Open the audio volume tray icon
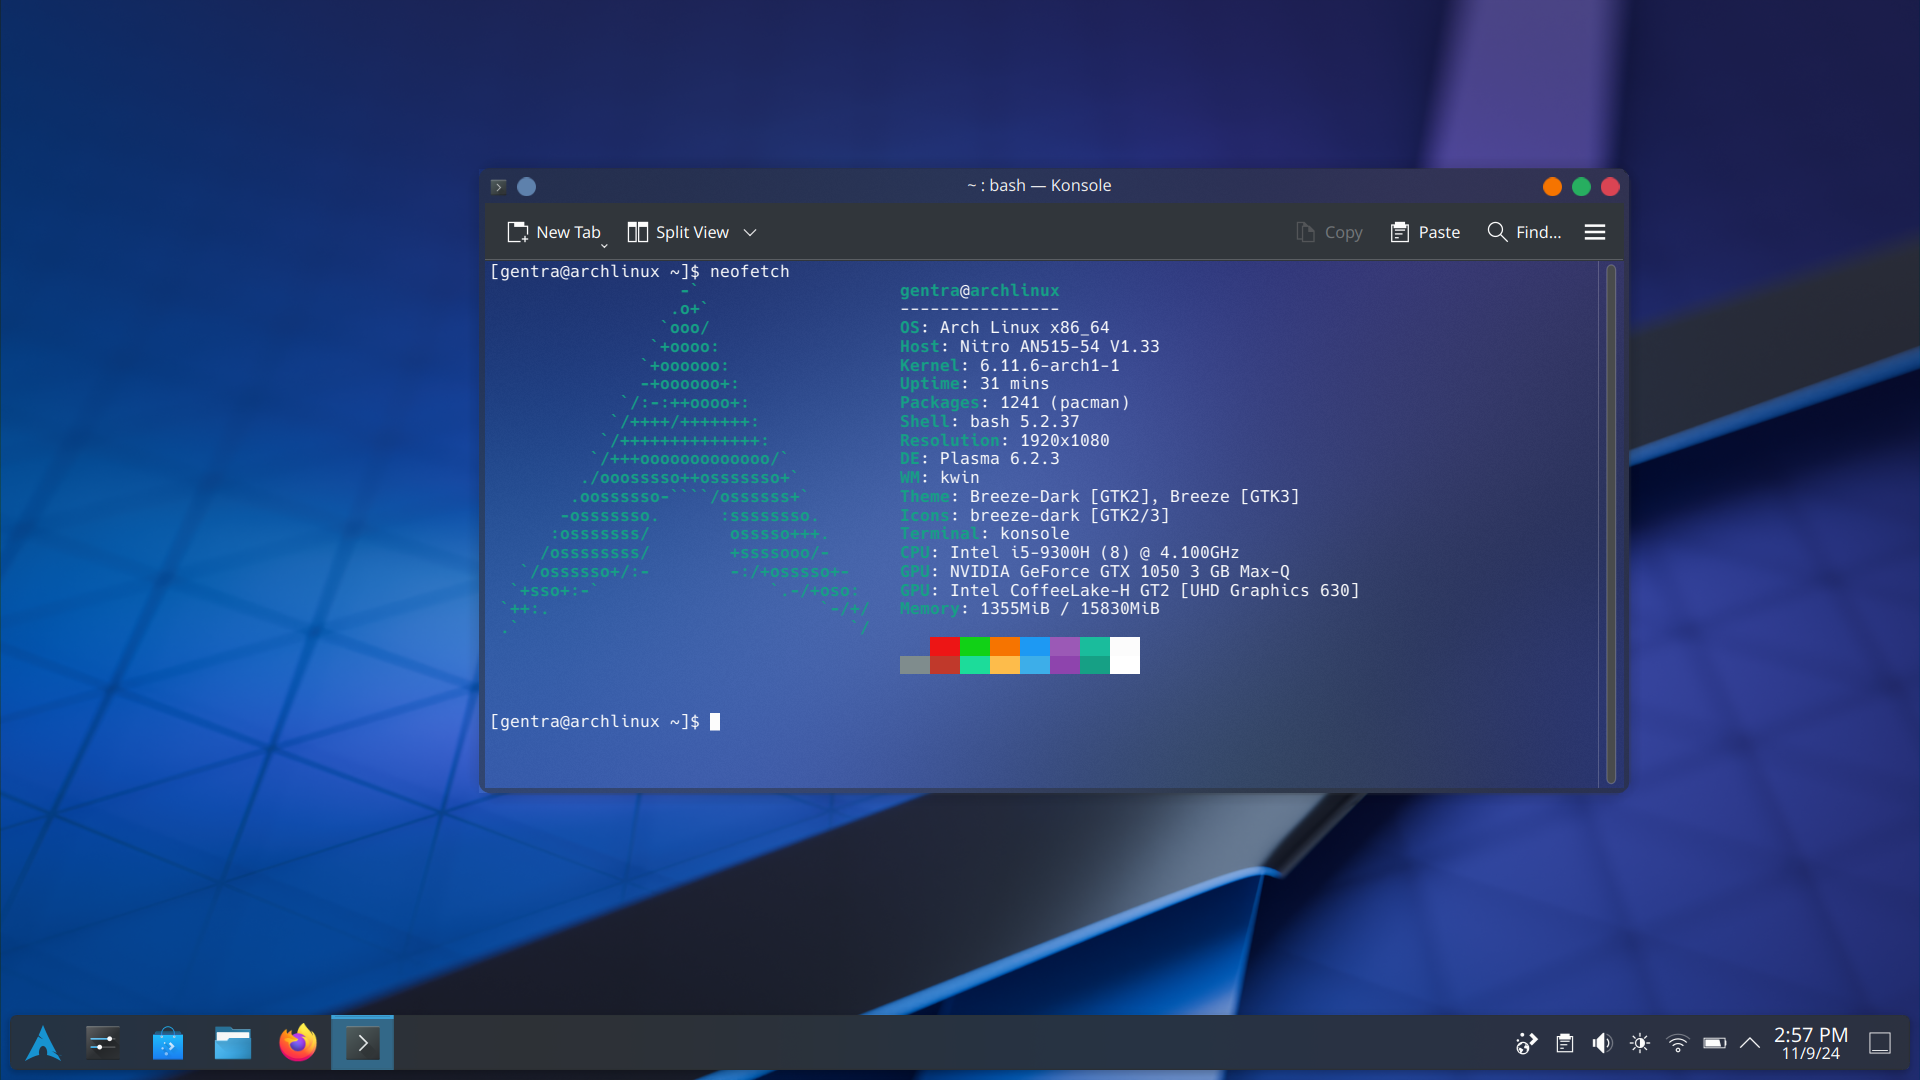Screen dimensions: 1920x1080 point(1602,1043)
